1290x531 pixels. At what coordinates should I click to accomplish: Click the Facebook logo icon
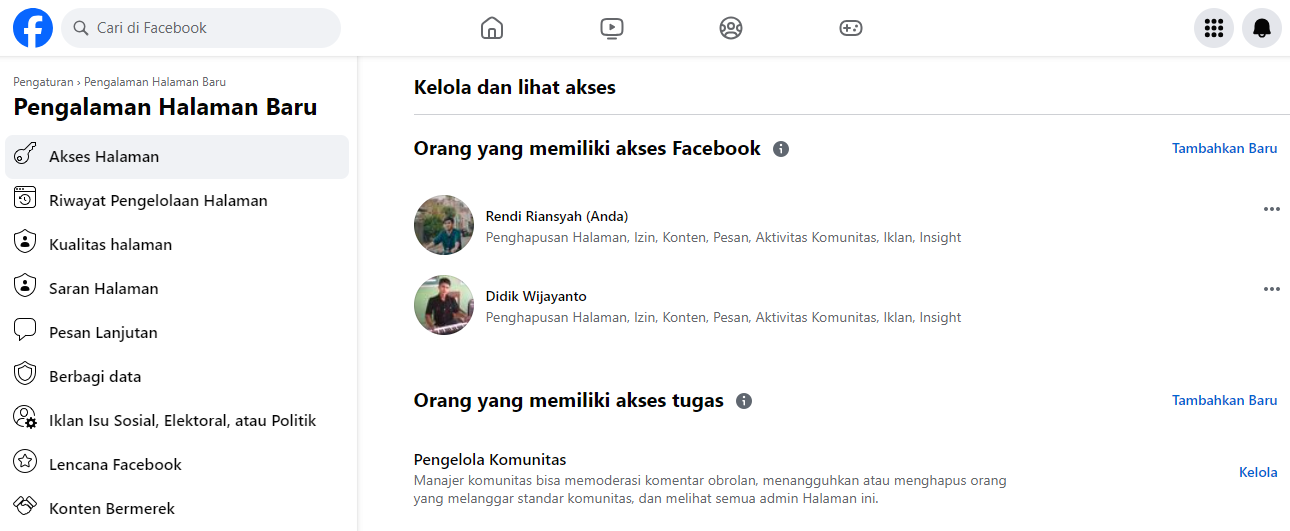click(33, 28)
